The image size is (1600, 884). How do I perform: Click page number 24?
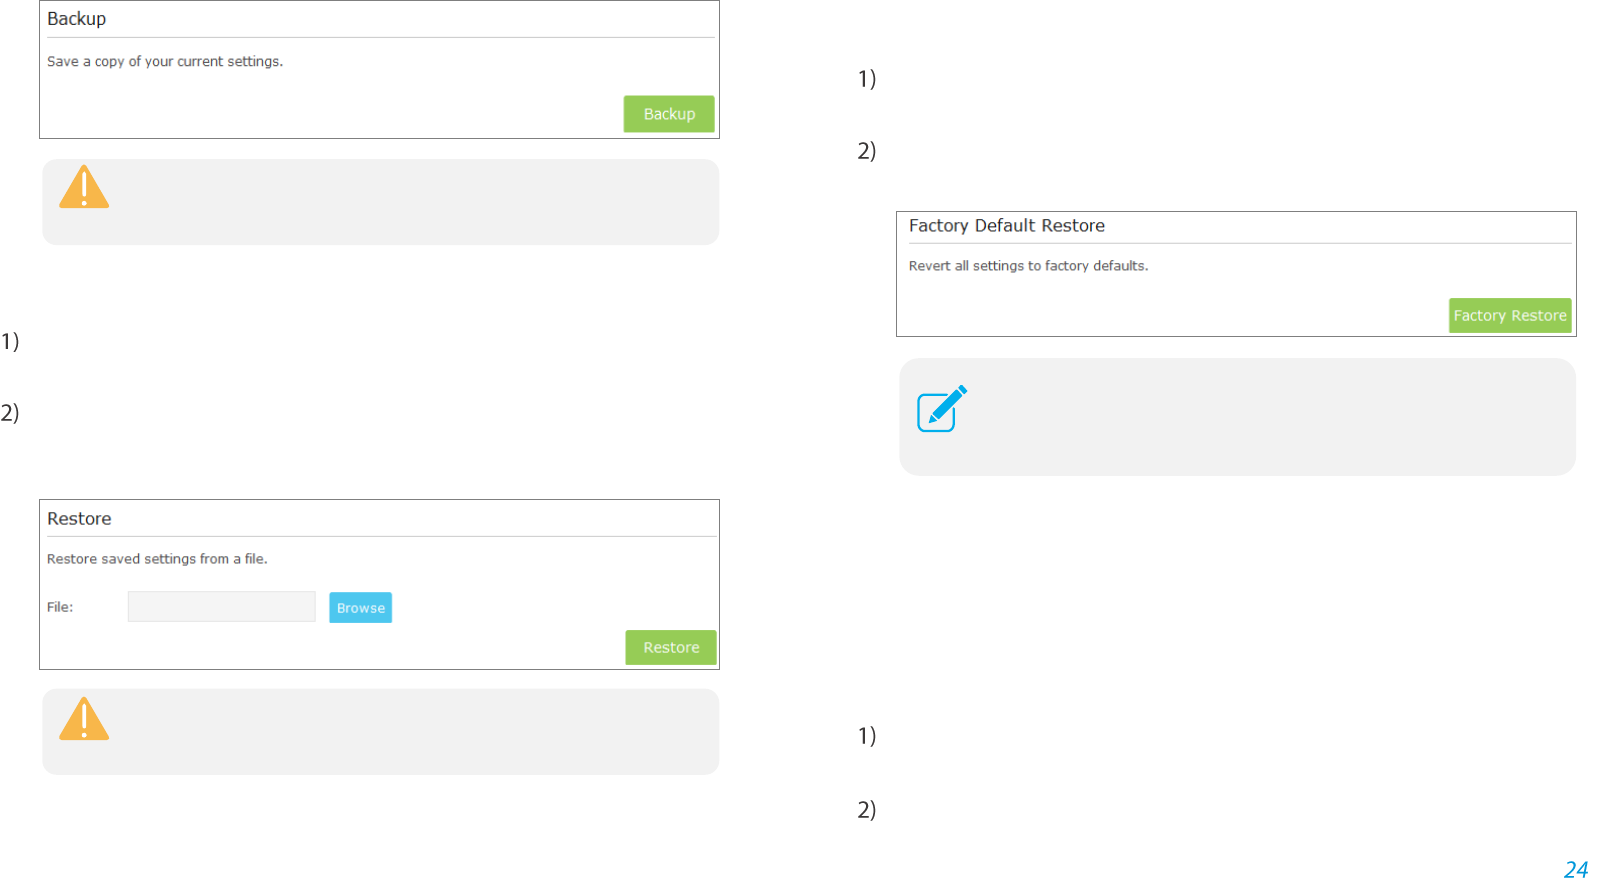tap(1576, 869)
